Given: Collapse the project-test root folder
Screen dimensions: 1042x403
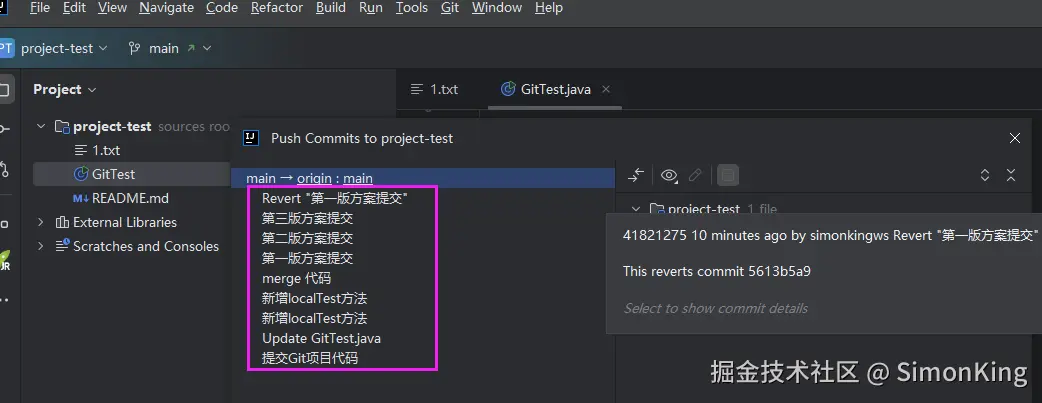Looking at the screenshot, I should pos(41,127).
